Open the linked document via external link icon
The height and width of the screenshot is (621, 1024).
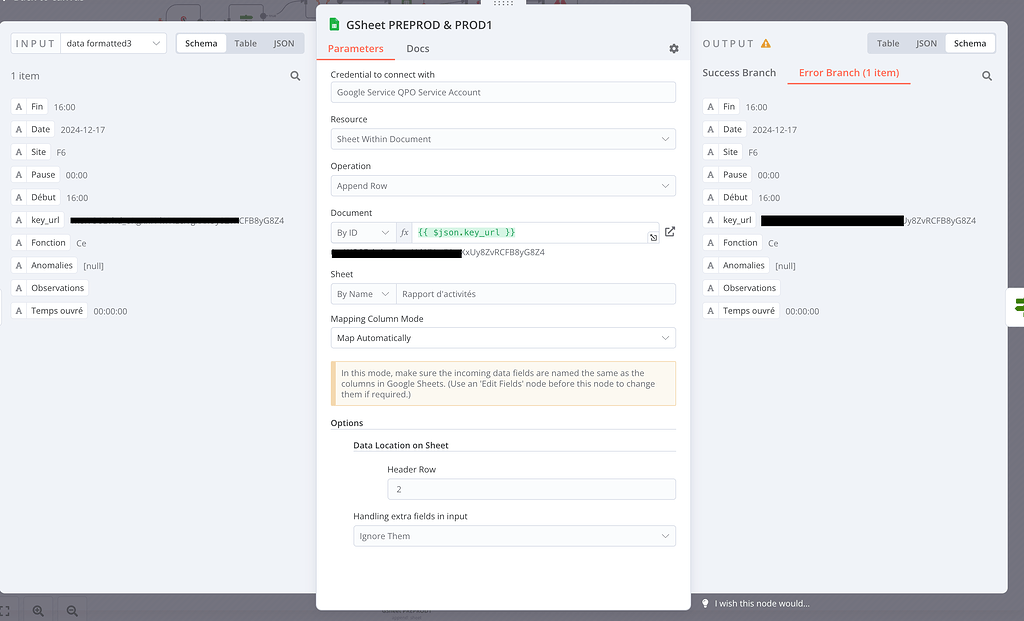point(669,231)
